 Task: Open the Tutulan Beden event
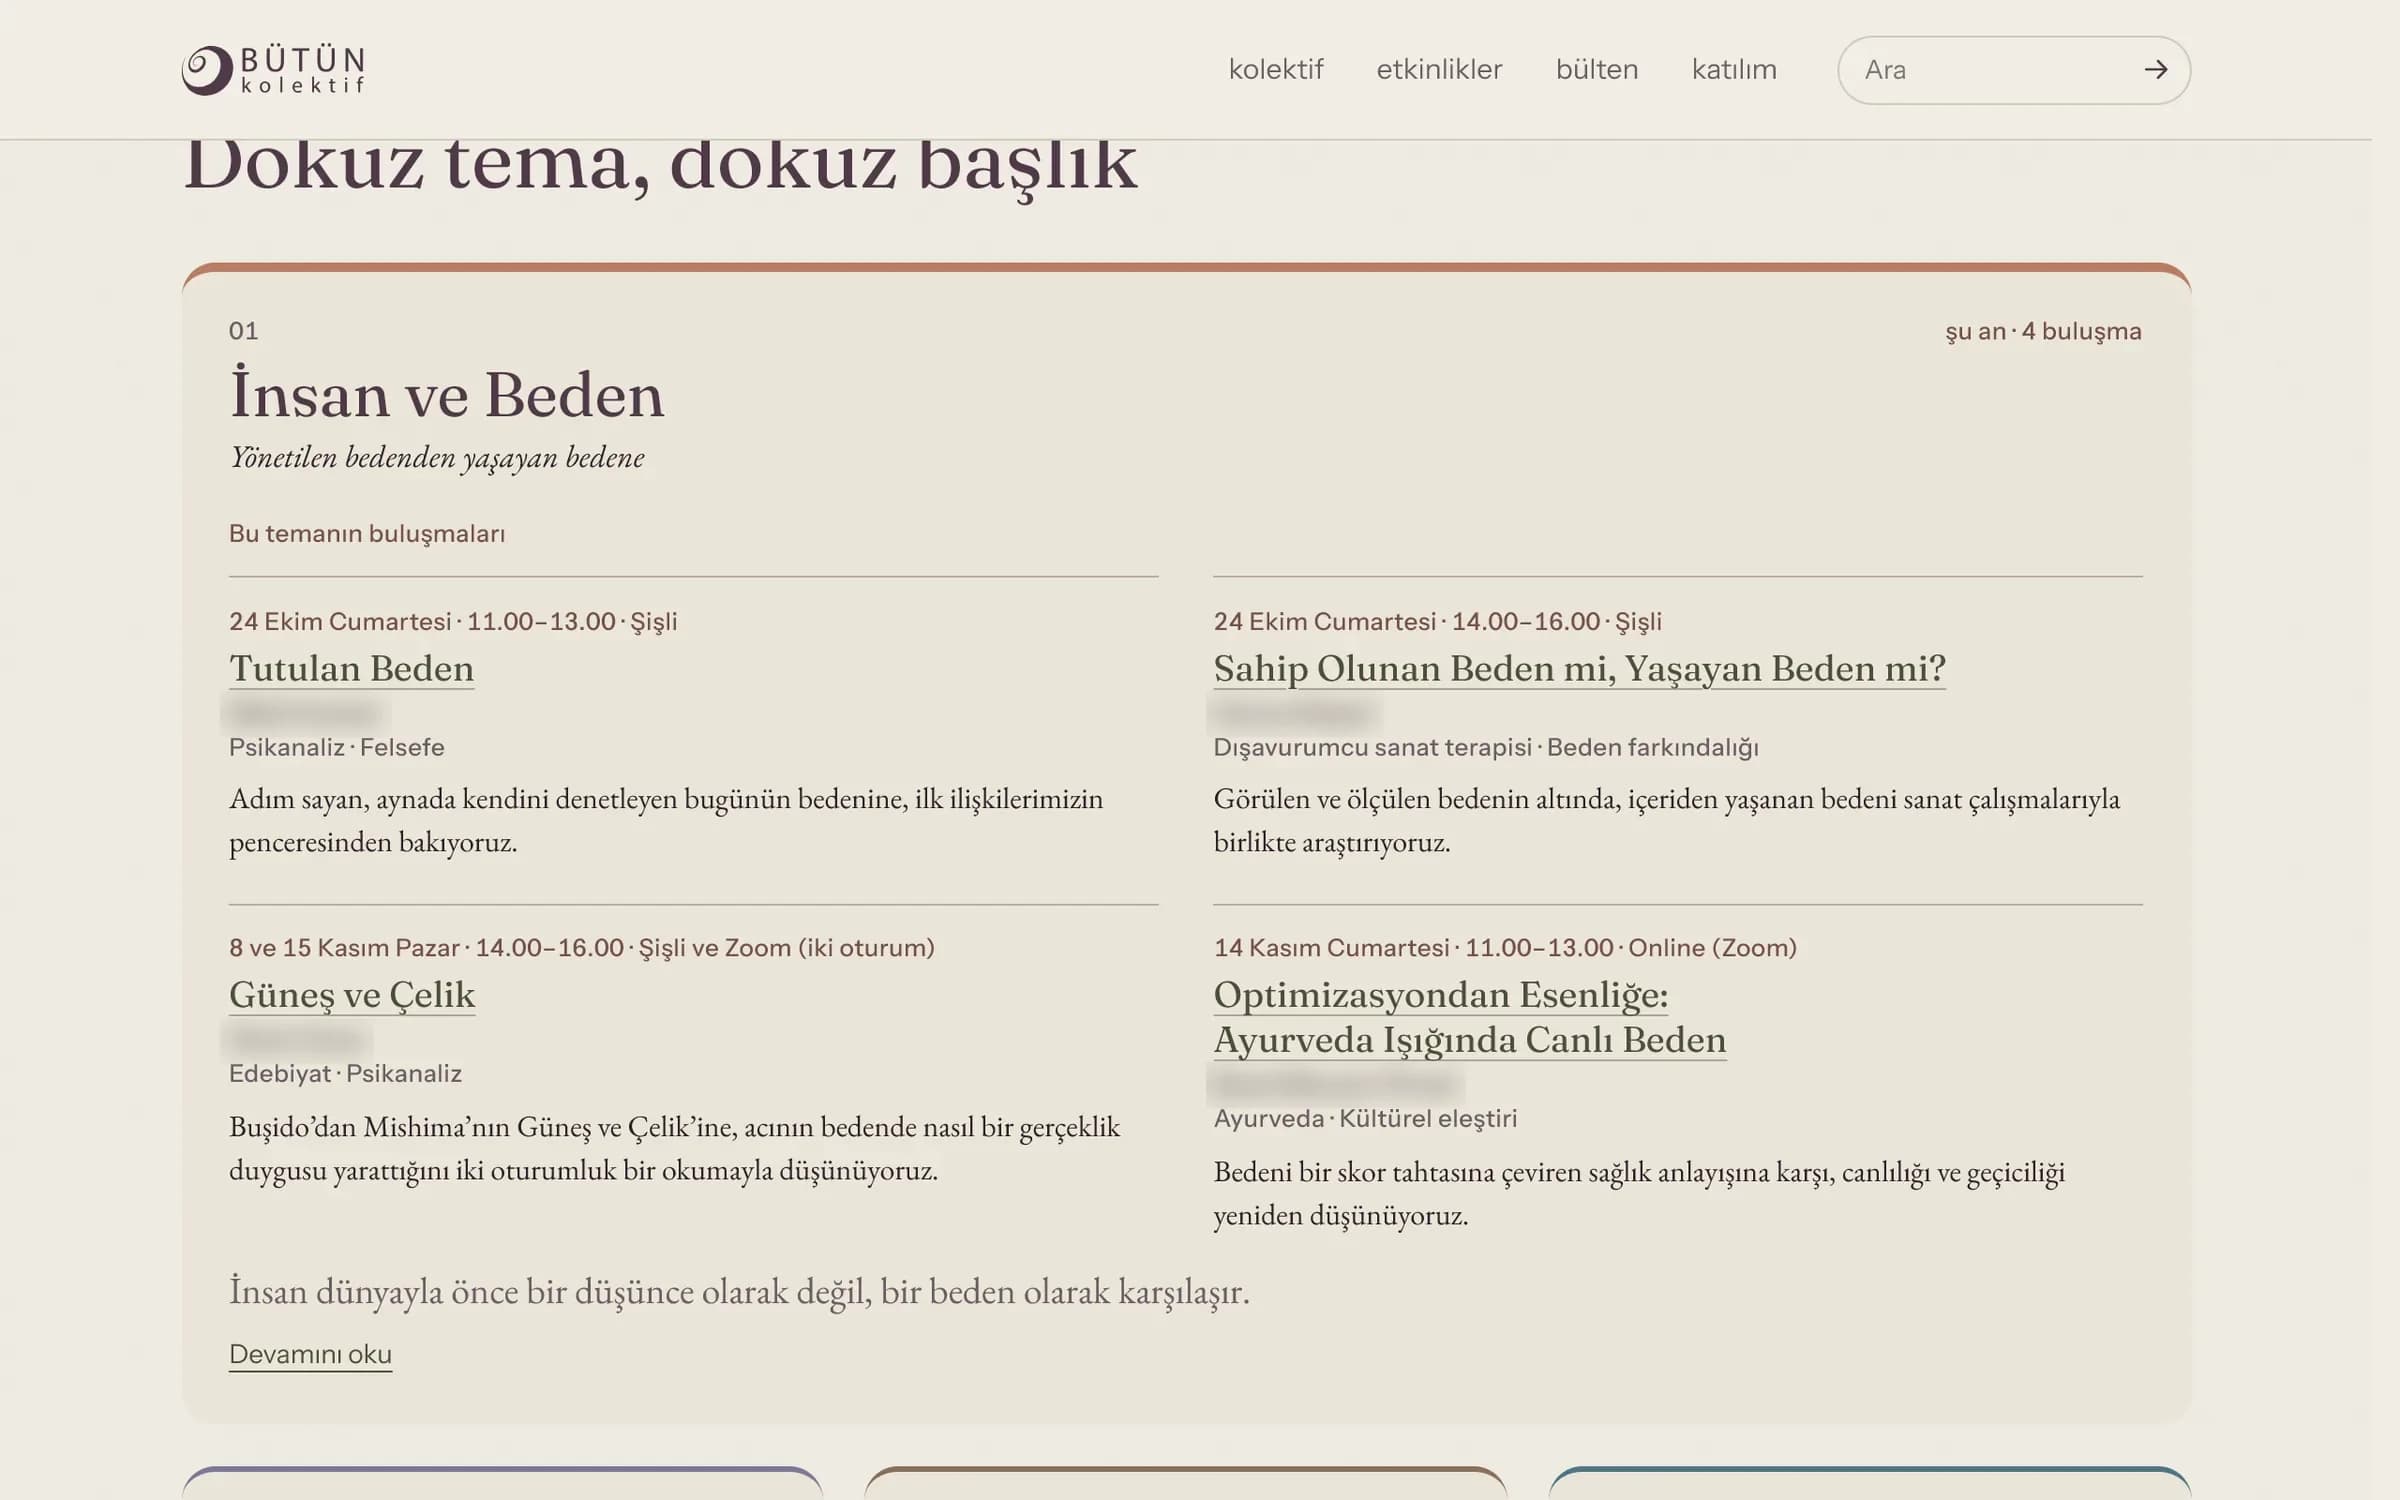(x=351, y=668)
